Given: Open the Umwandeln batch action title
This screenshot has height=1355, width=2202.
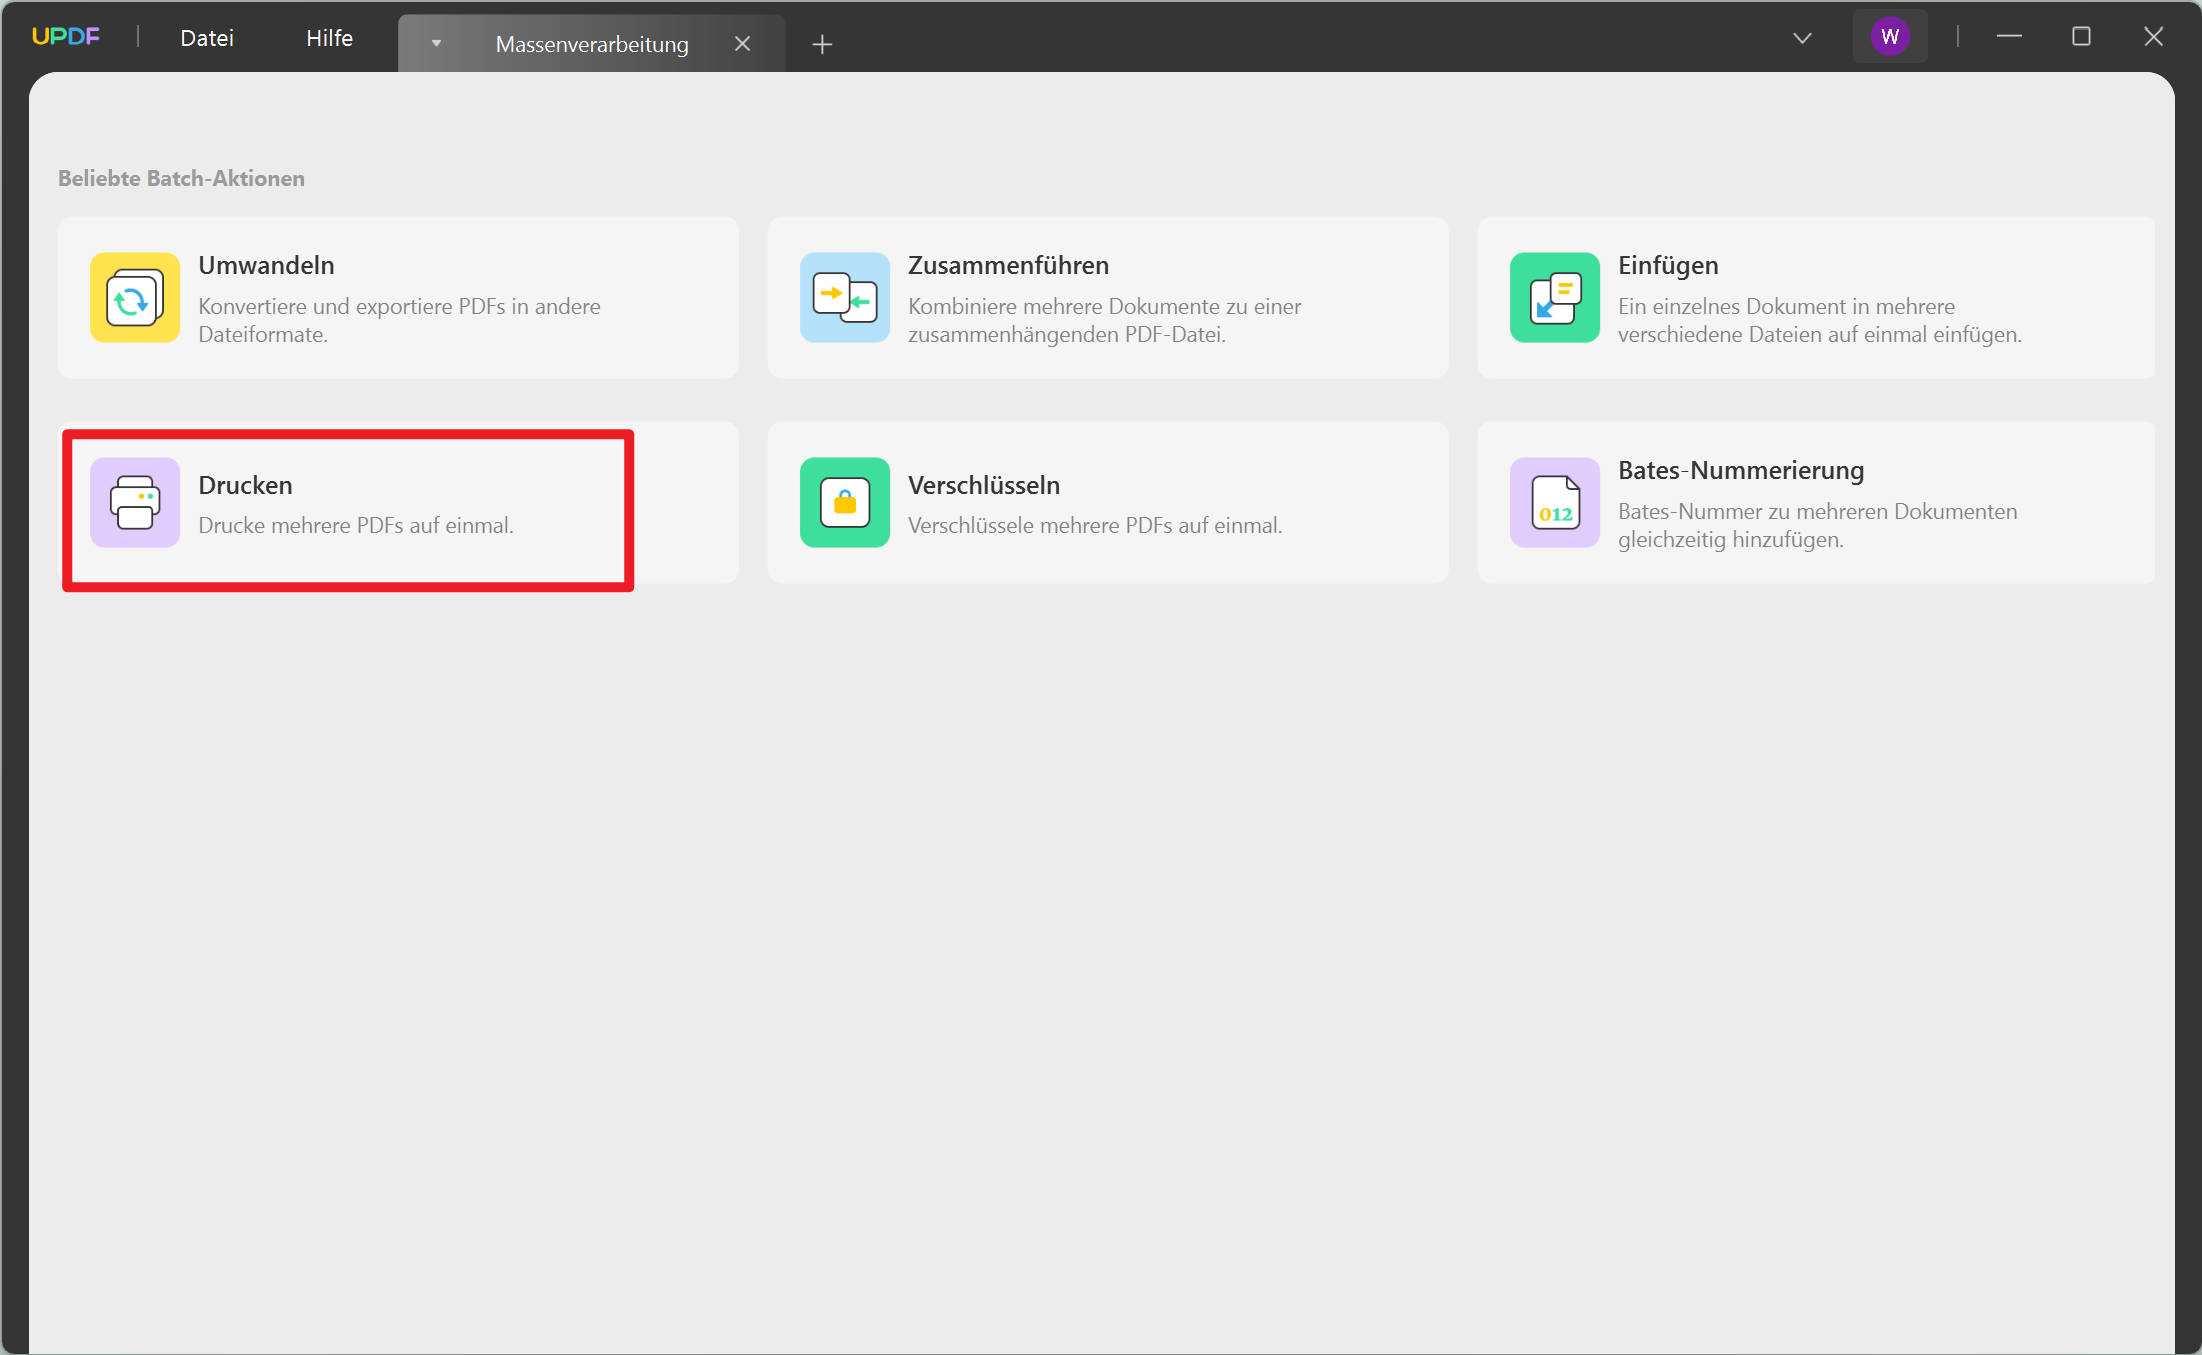Looking at the screenshot, I should (x=266, y=265).
